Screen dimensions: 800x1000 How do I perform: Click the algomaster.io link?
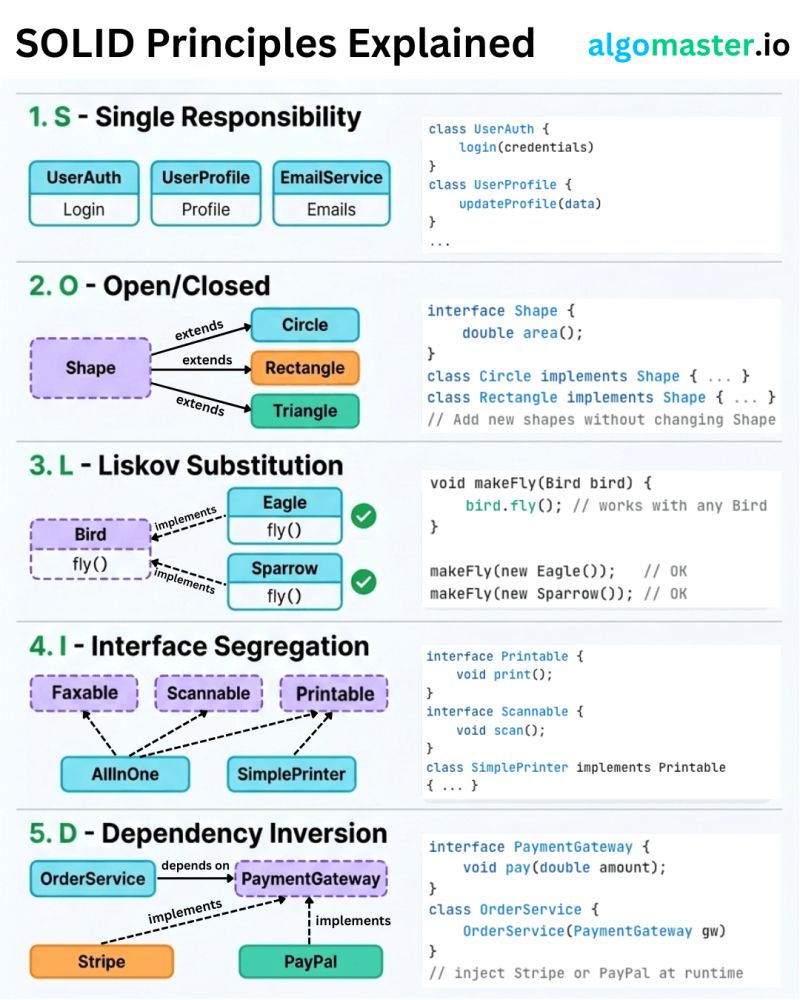688,45
